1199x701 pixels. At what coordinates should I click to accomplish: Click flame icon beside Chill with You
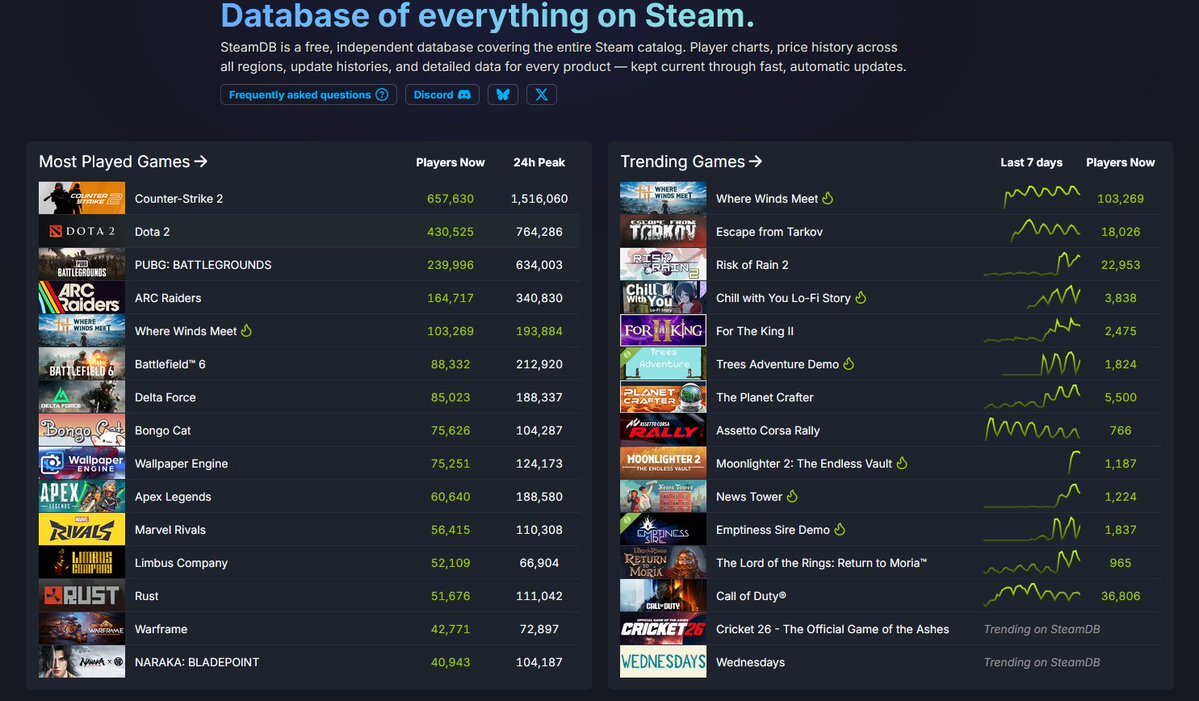pos(861,298)
